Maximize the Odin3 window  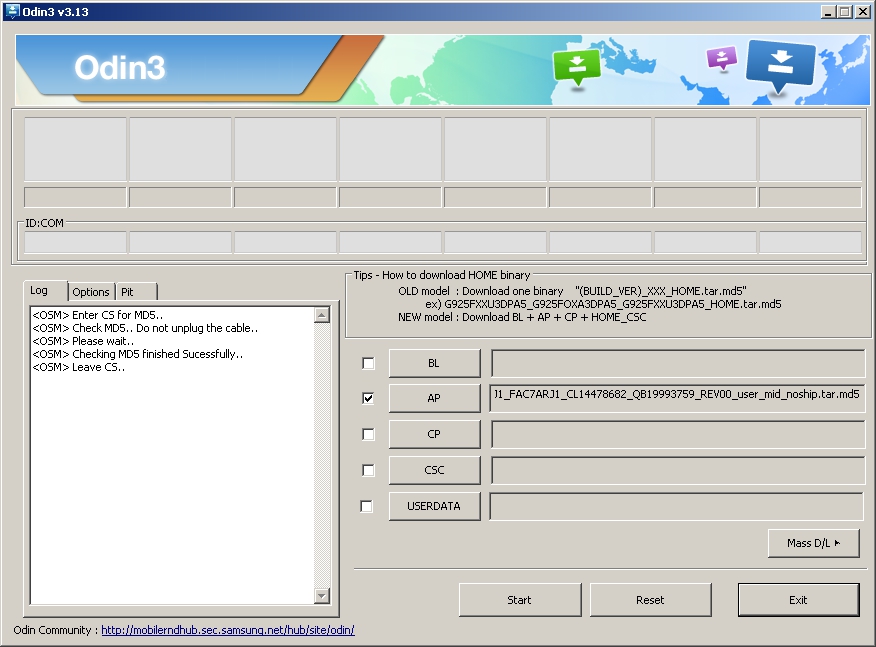845,12
